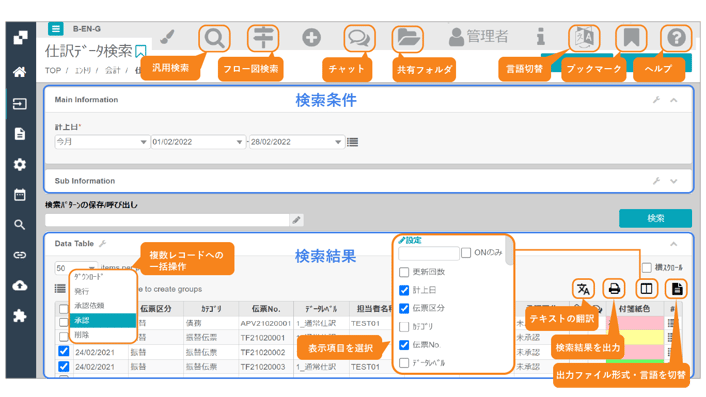Uncheck the 伝票区分 column checkbox
The height and width of the screenshot is (397, 706).
pyautogui.click(x=404, y=308)
